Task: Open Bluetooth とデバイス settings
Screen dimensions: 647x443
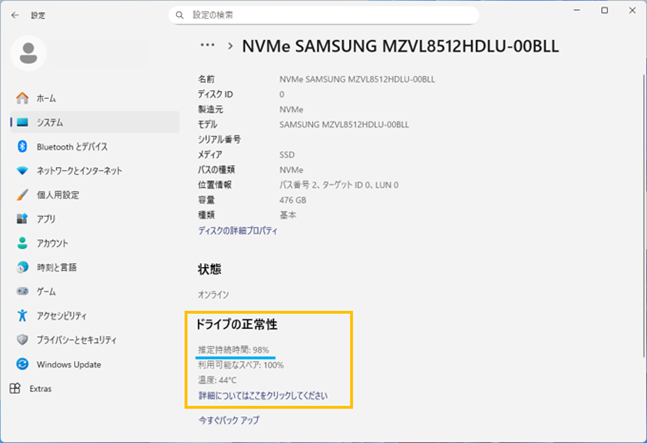Action: (95, 146)
